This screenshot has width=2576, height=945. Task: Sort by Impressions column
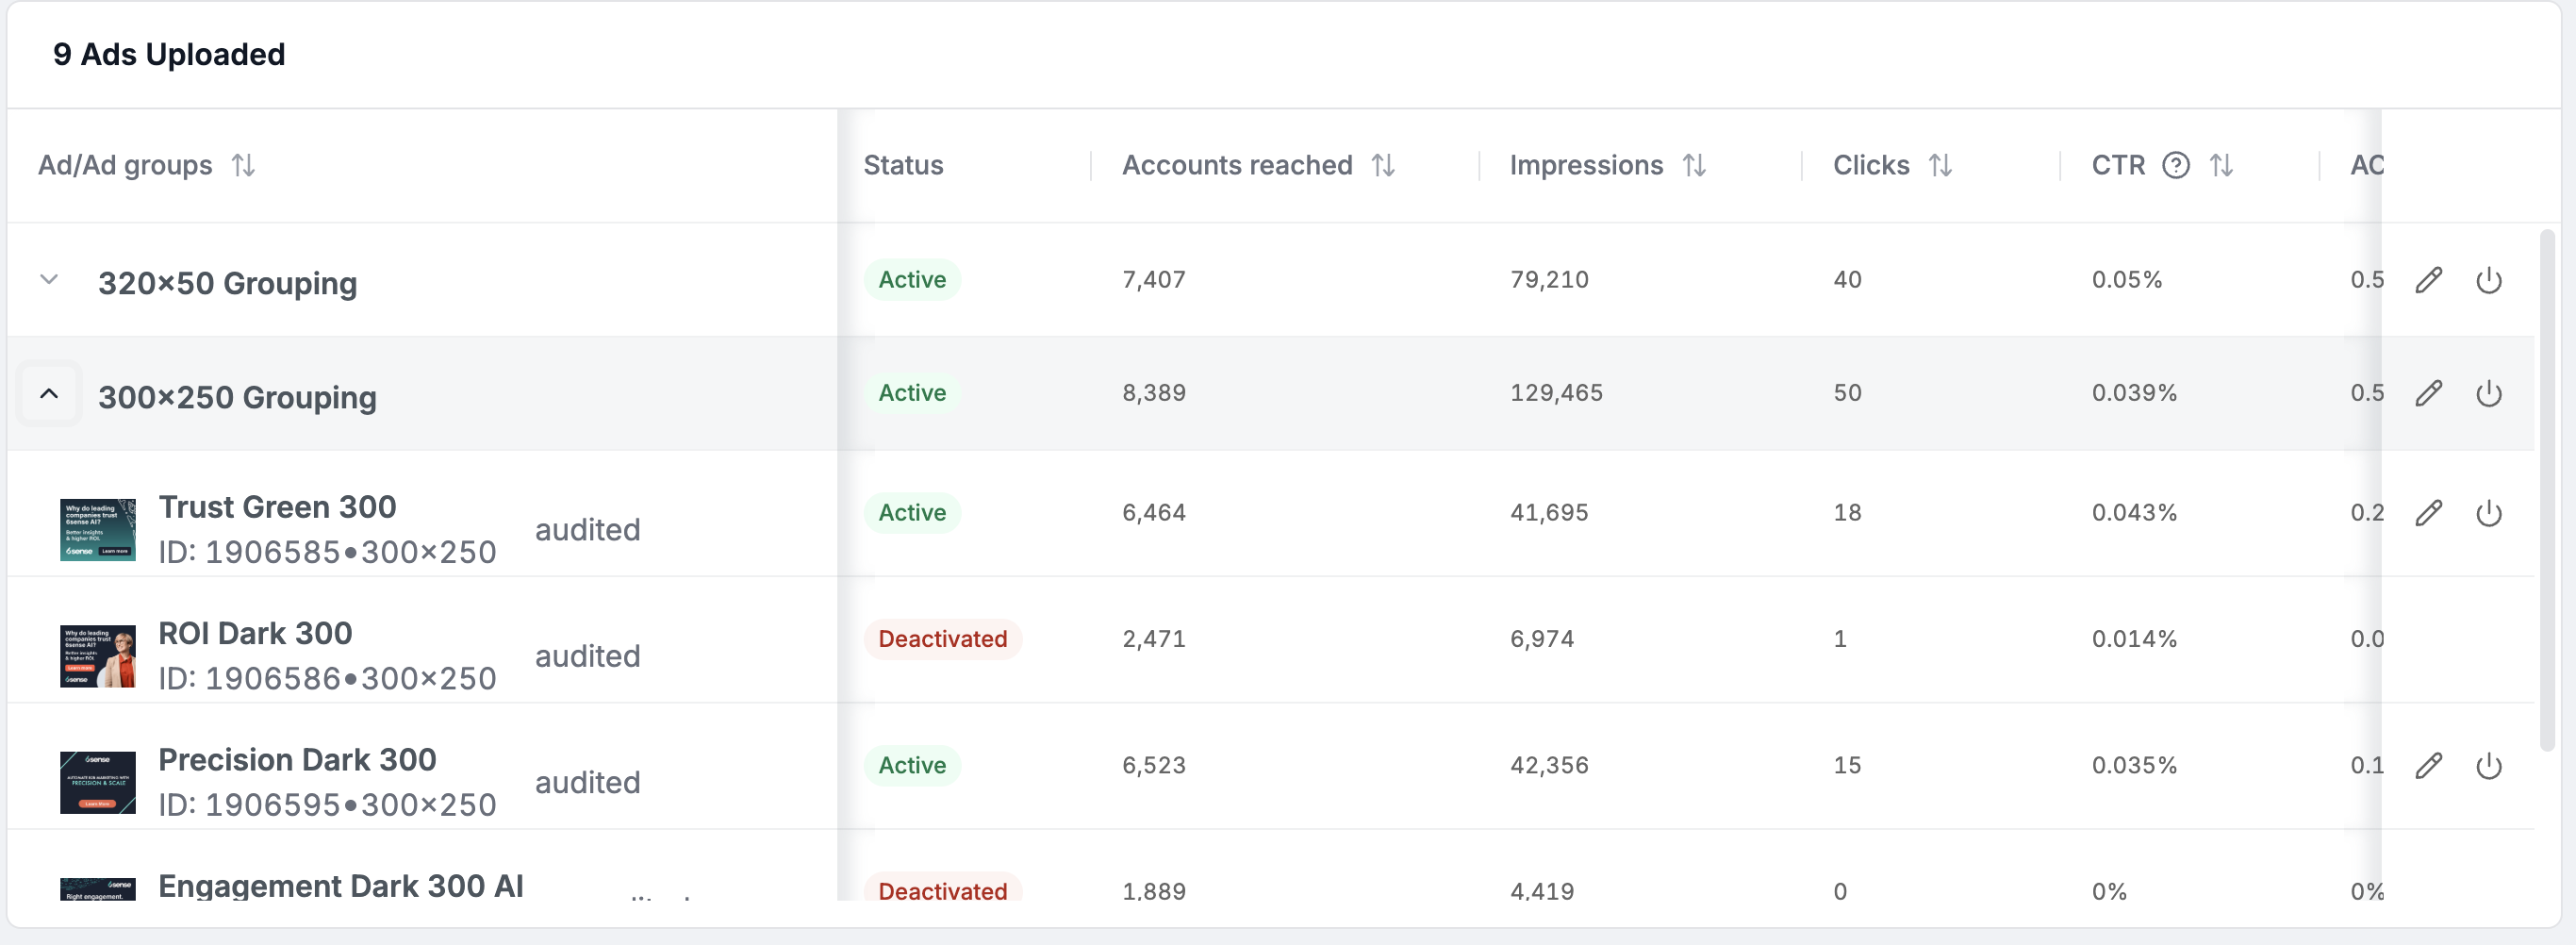(1694, 165)
